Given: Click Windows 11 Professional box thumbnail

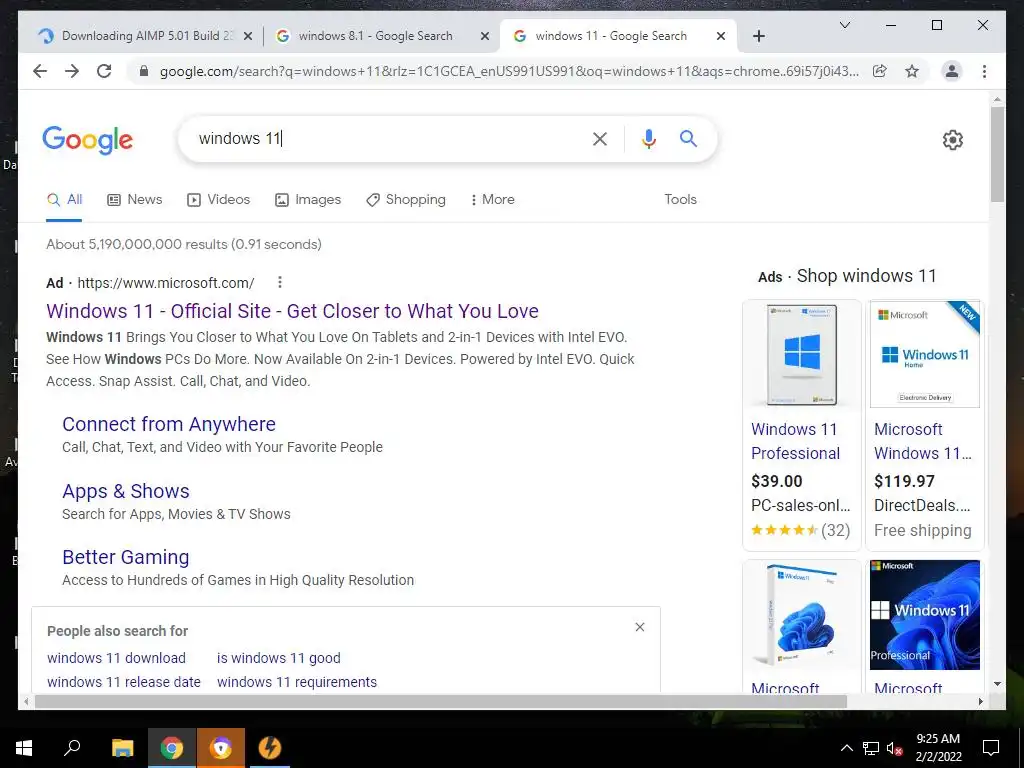Looking at the screenshot, I should coord(802,355).
